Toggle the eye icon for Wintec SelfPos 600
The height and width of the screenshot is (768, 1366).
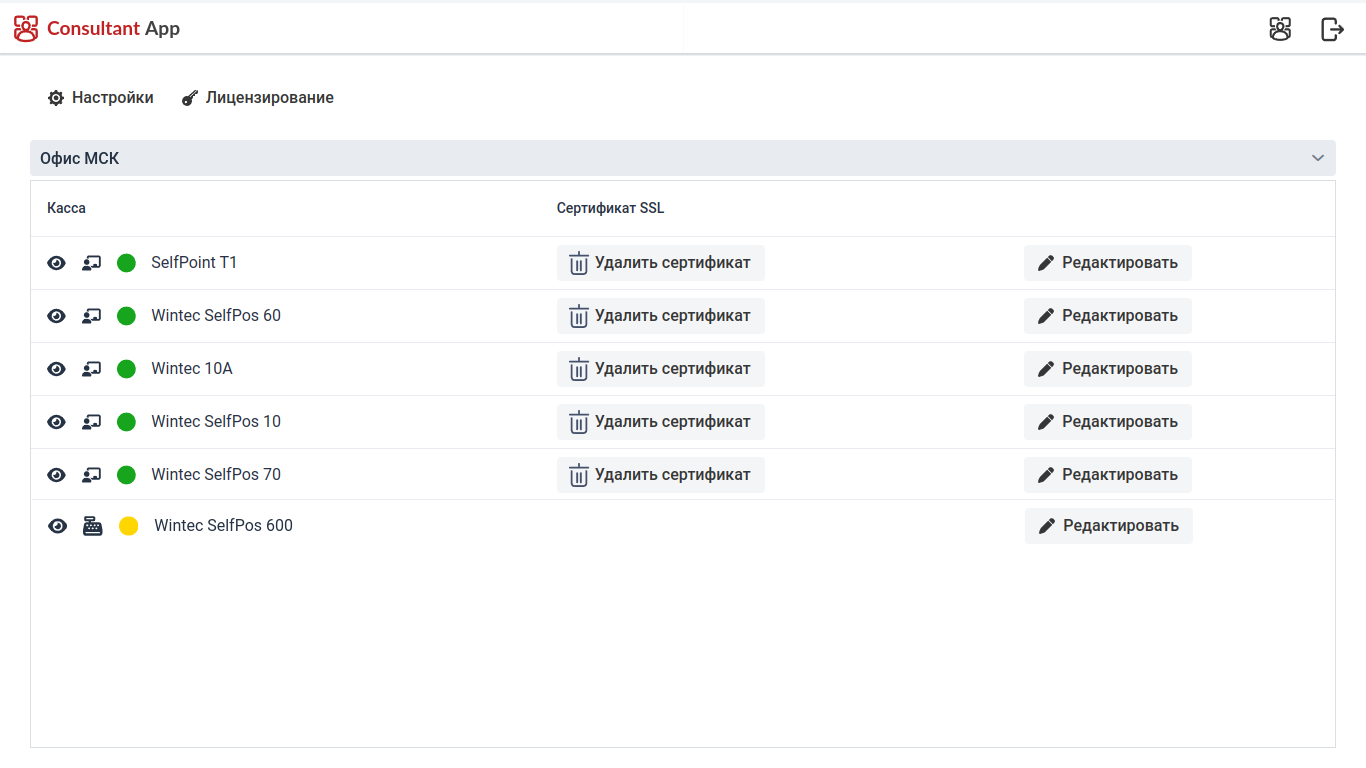[x=58, y=526]
